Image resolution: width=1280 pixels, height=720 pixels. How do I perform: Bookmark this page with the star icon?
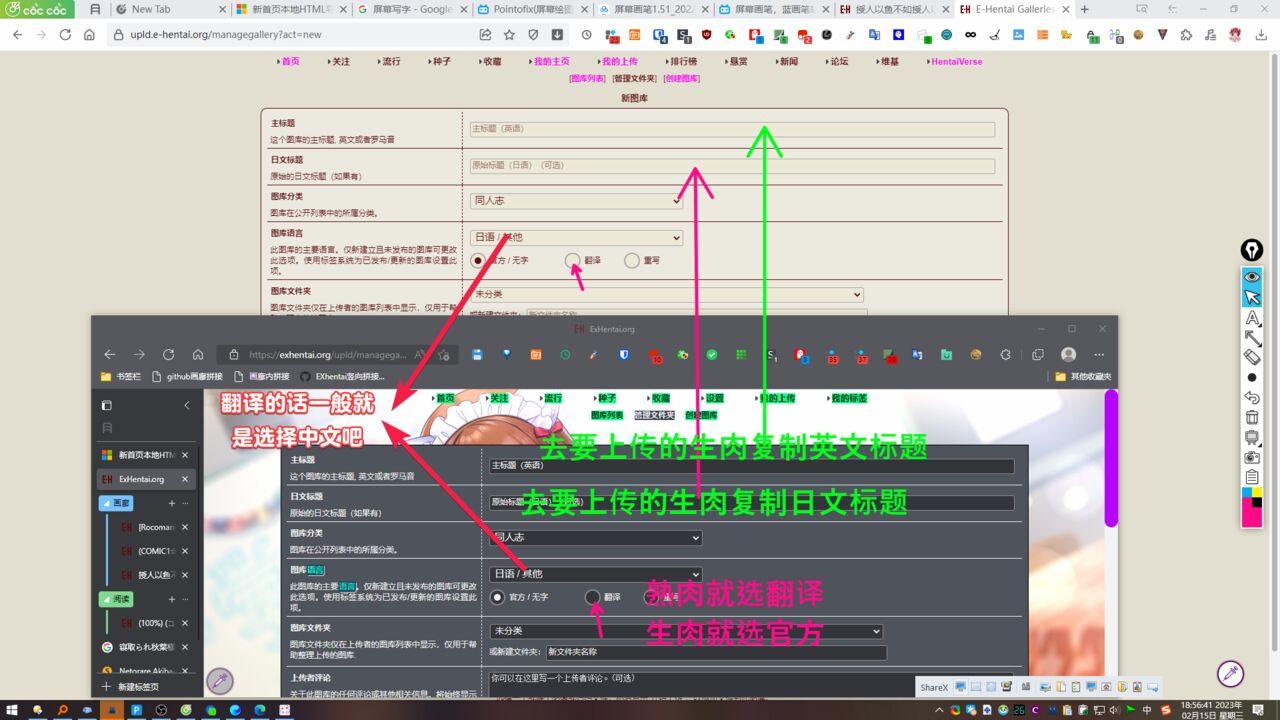click(509, 34)
